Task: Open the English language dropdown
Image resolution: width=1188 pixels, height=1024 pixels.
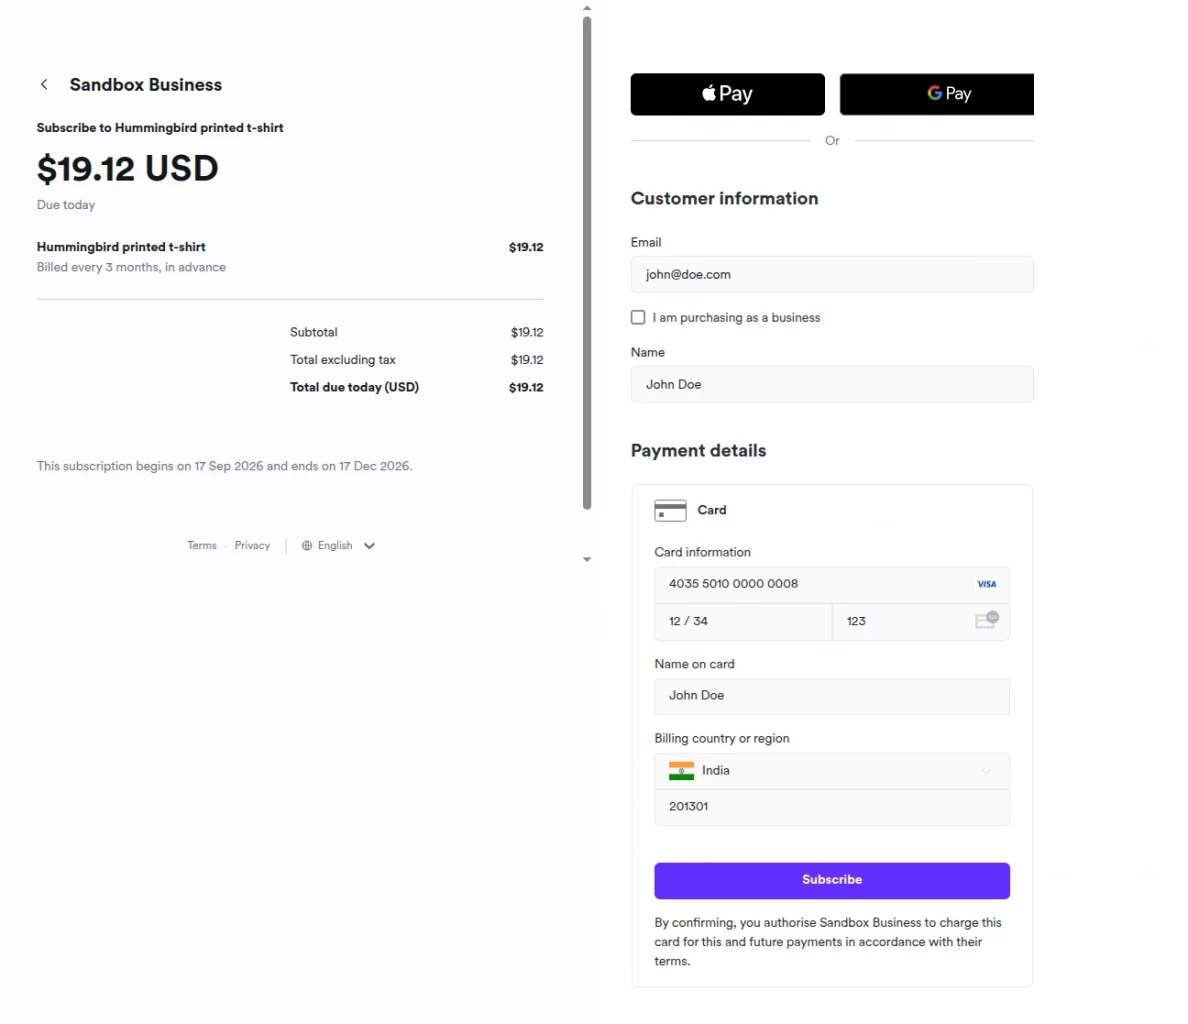Action: pos(338,545)
